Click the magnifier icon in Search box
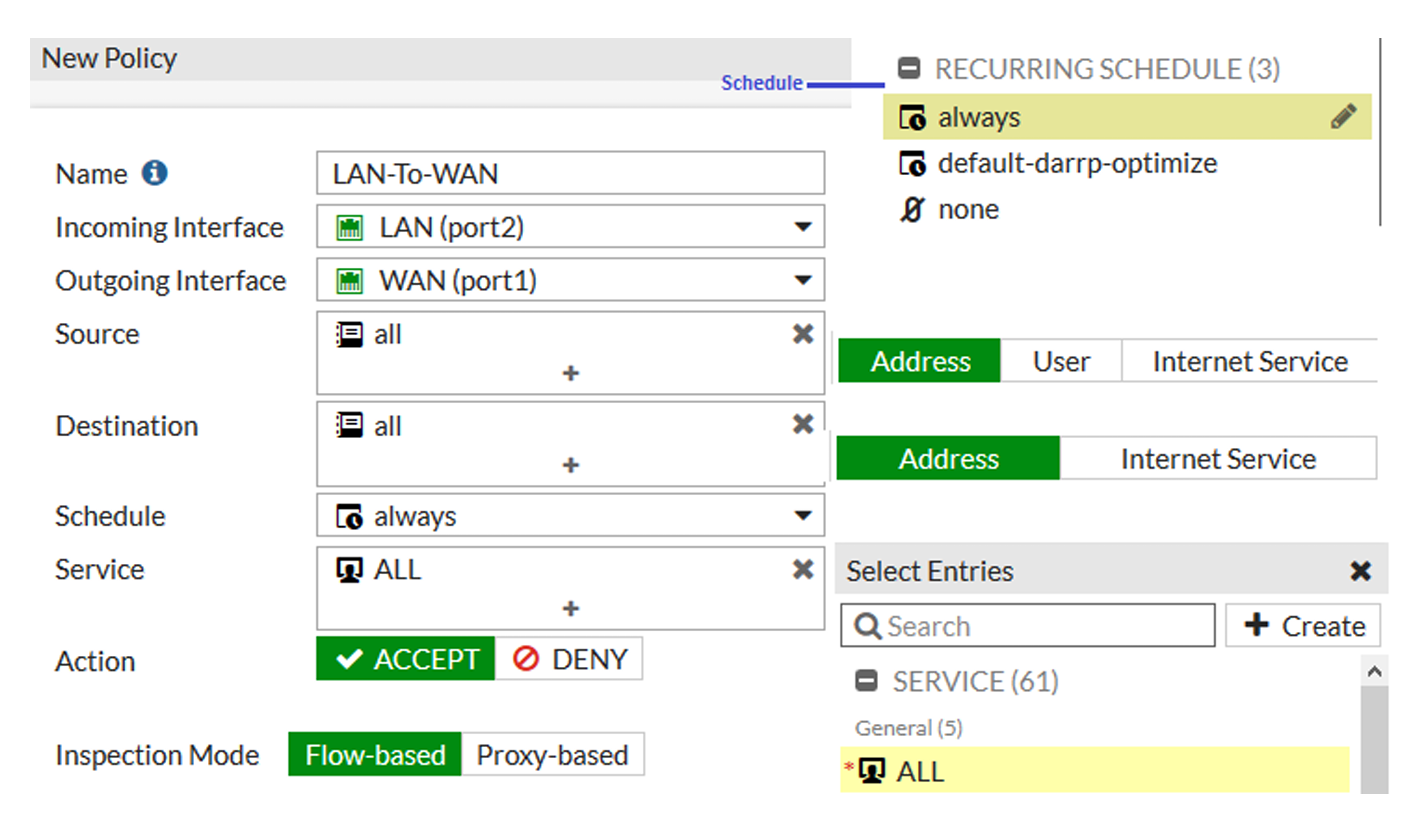Screen dimensions: 1418x832 [x=869, y=627]
